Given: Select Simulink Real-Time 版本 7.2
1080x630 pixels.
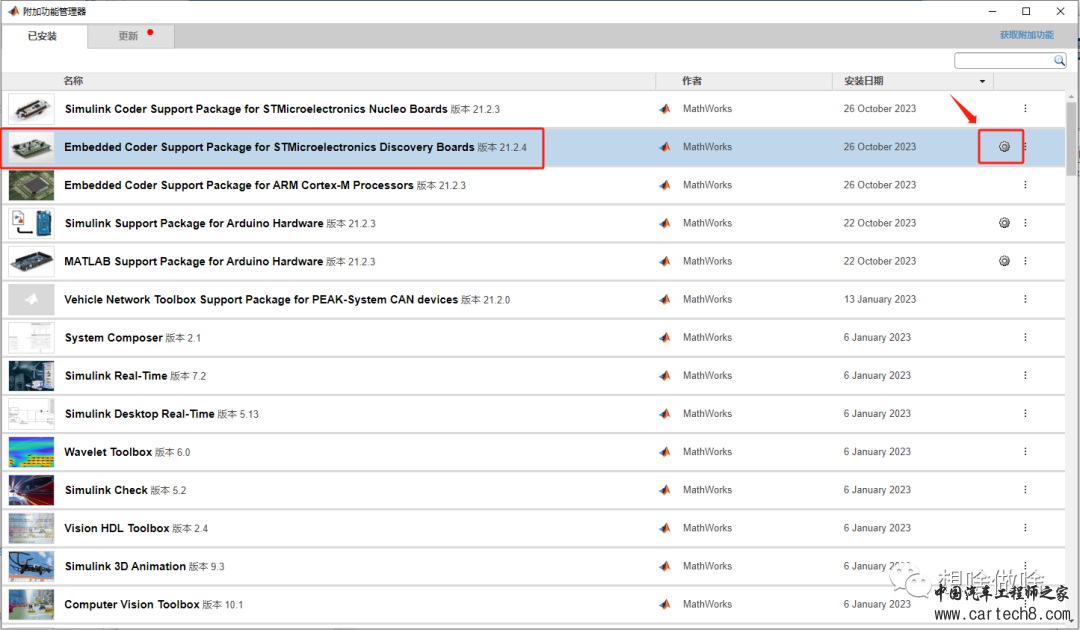Looking at the screenshot, I should click(135, 375).
